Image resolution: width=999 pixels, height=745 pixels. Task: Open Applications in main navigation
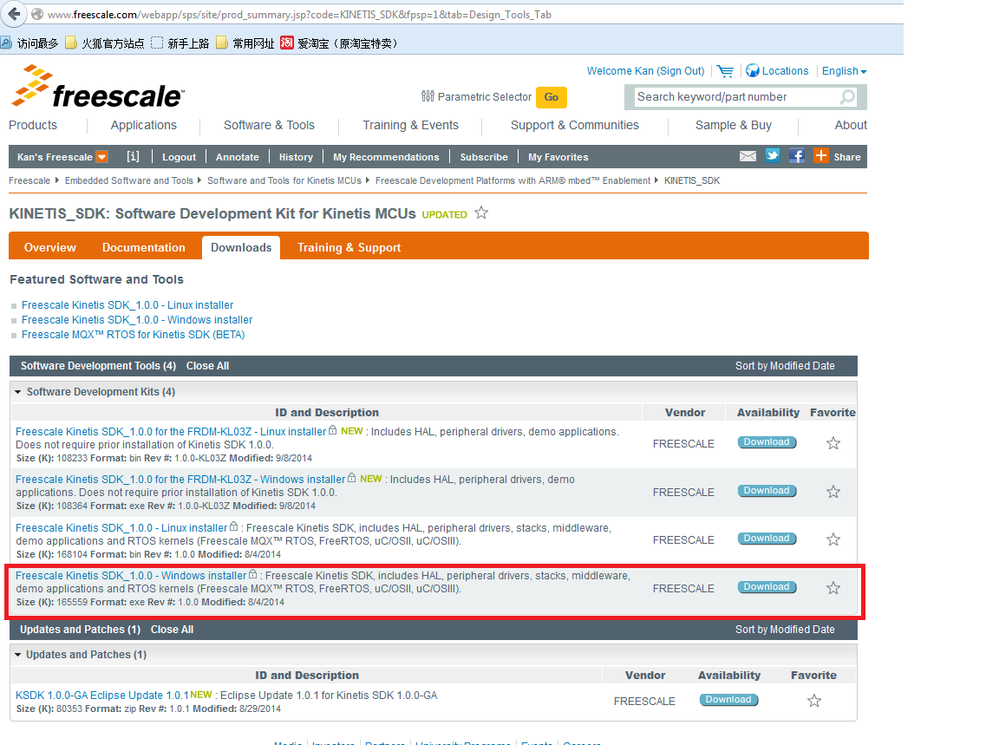click(143, 125)
